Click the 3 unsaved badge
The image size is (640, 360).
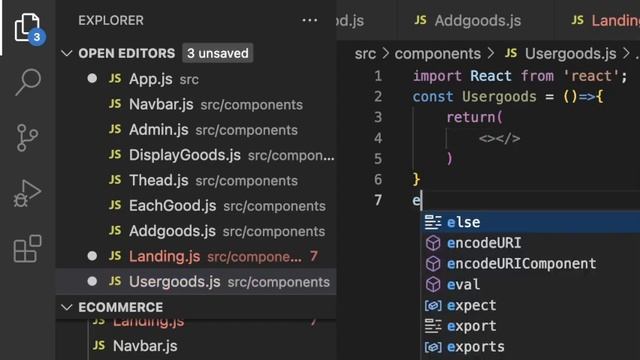point(218,53)
